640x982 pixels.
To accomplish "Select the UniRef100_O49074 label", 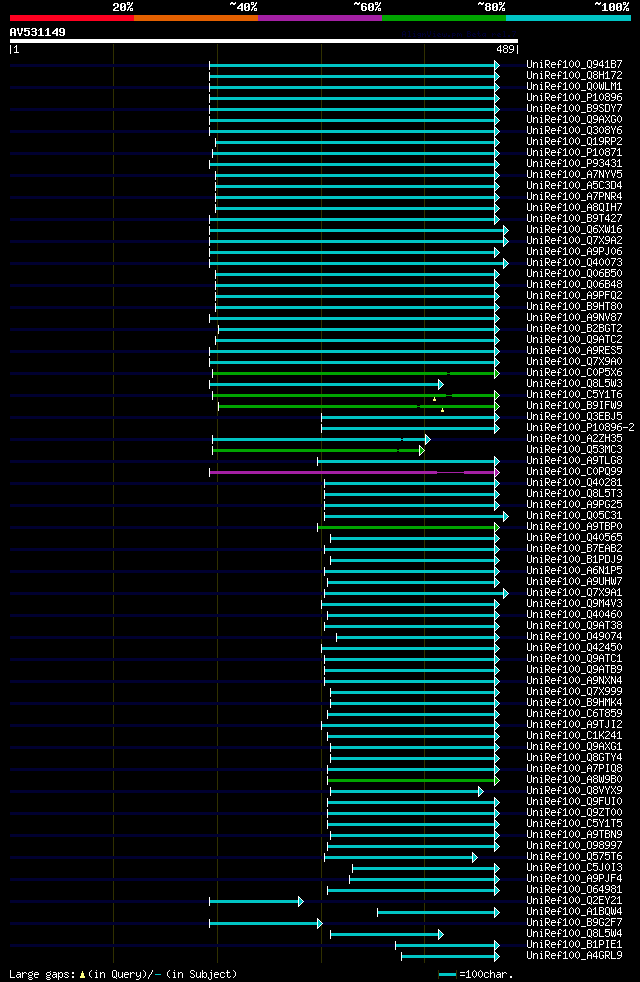I will click(x=574, y=636).
